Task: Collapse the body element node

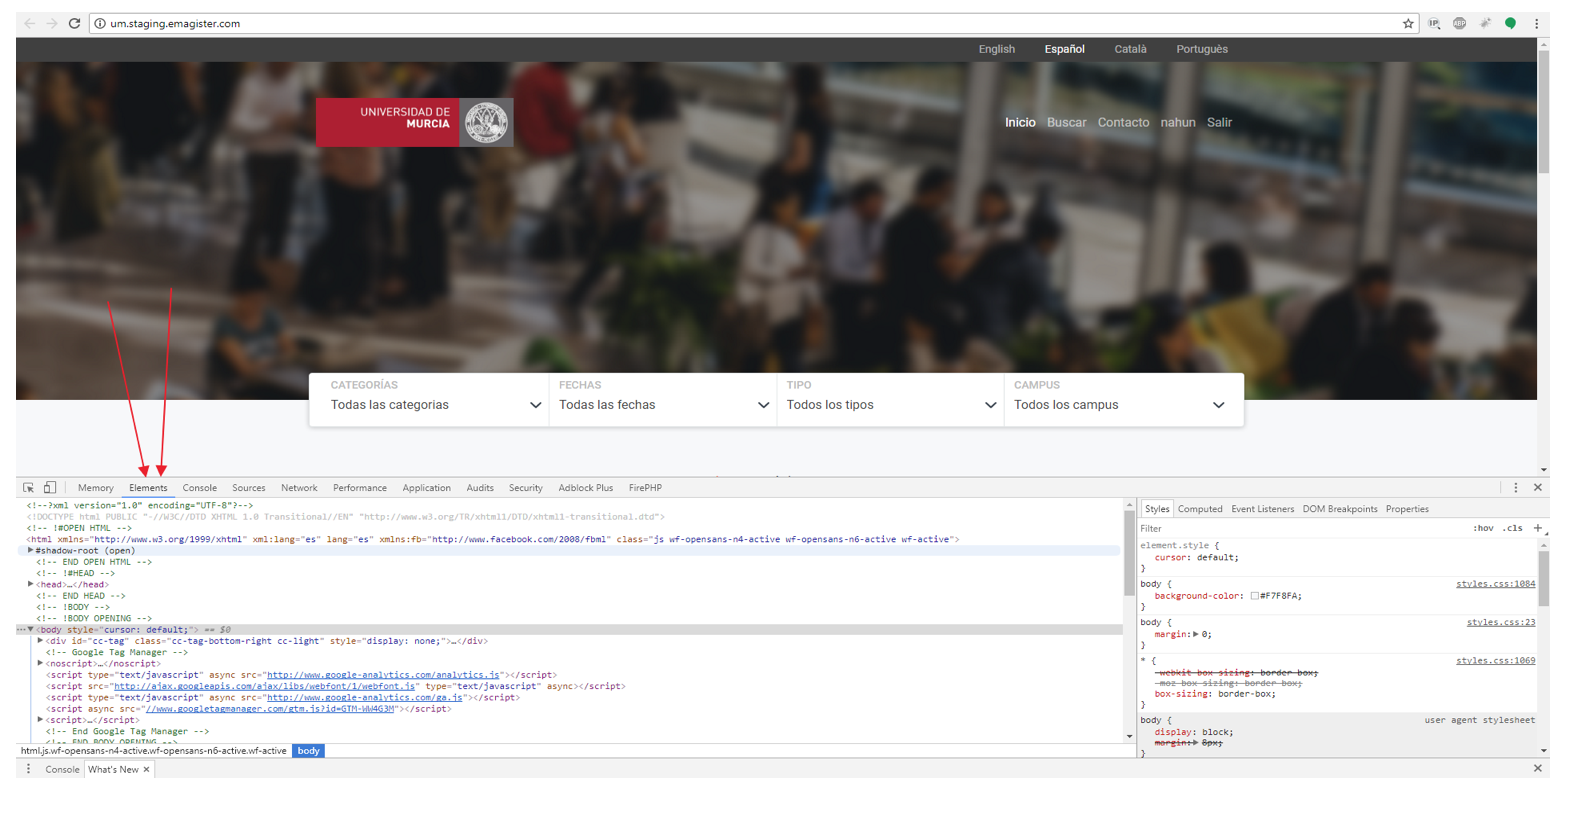Action: 31,629
